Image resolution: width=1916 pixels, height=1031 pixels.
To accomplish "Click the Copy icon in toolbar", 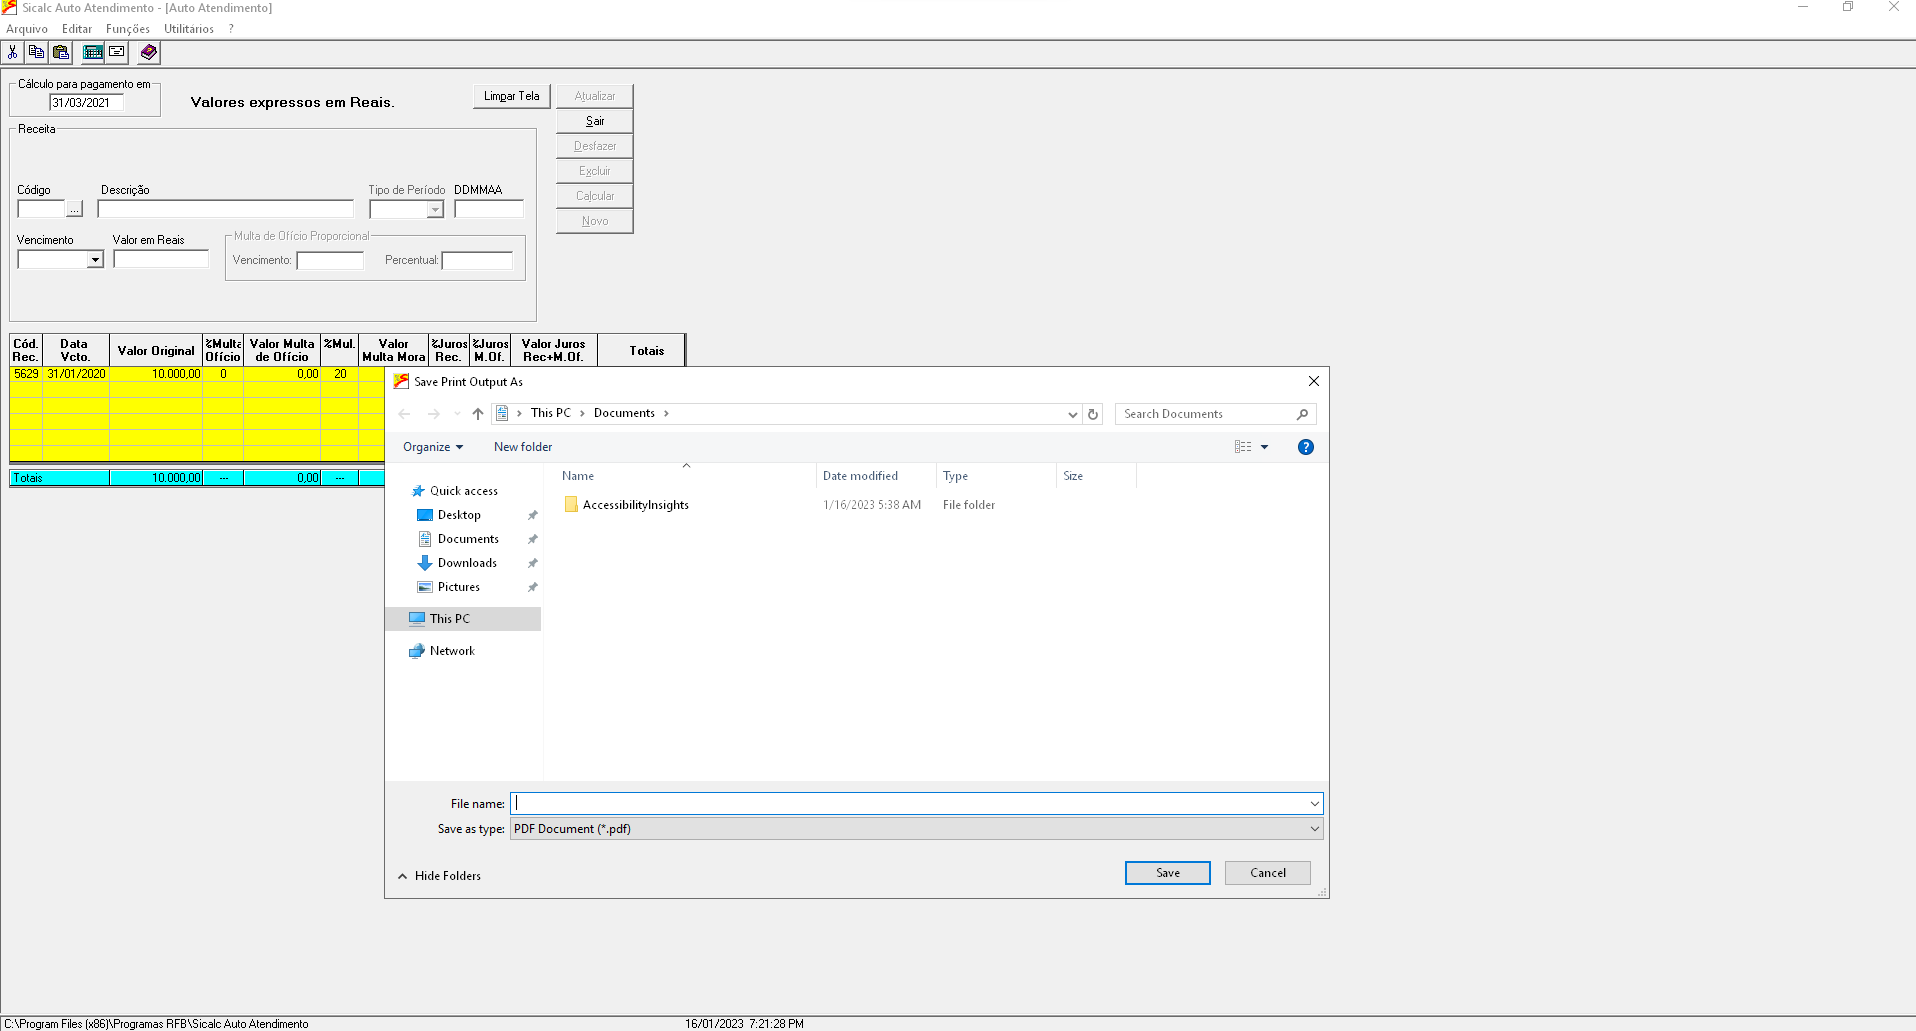I will point(37,52).
